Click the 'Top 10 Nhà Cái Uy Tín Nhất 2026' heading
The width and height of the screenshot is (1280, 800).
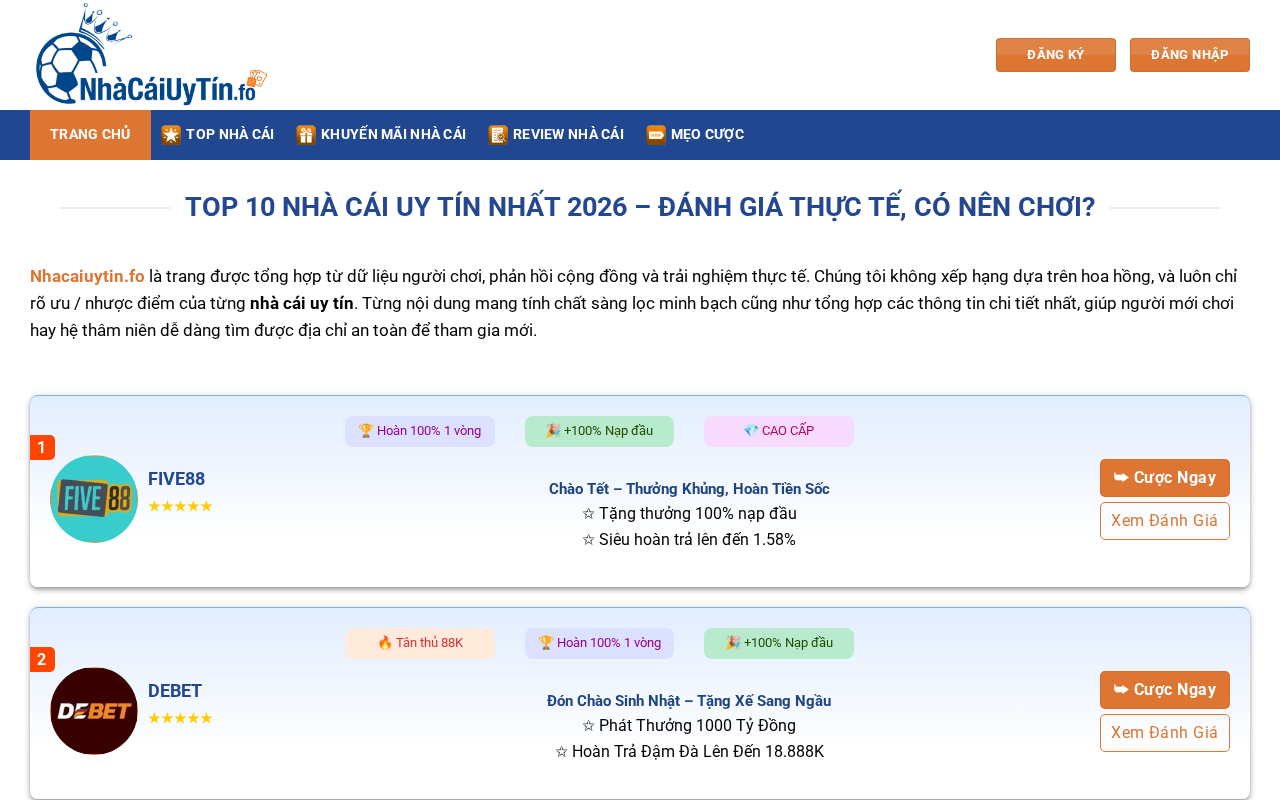[x=640, y=207]
